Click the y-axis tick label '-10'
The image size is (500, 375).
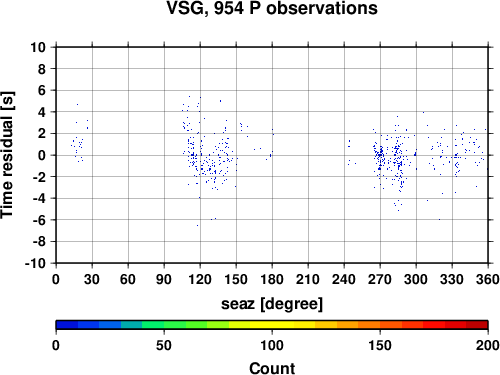click(35, 263)
